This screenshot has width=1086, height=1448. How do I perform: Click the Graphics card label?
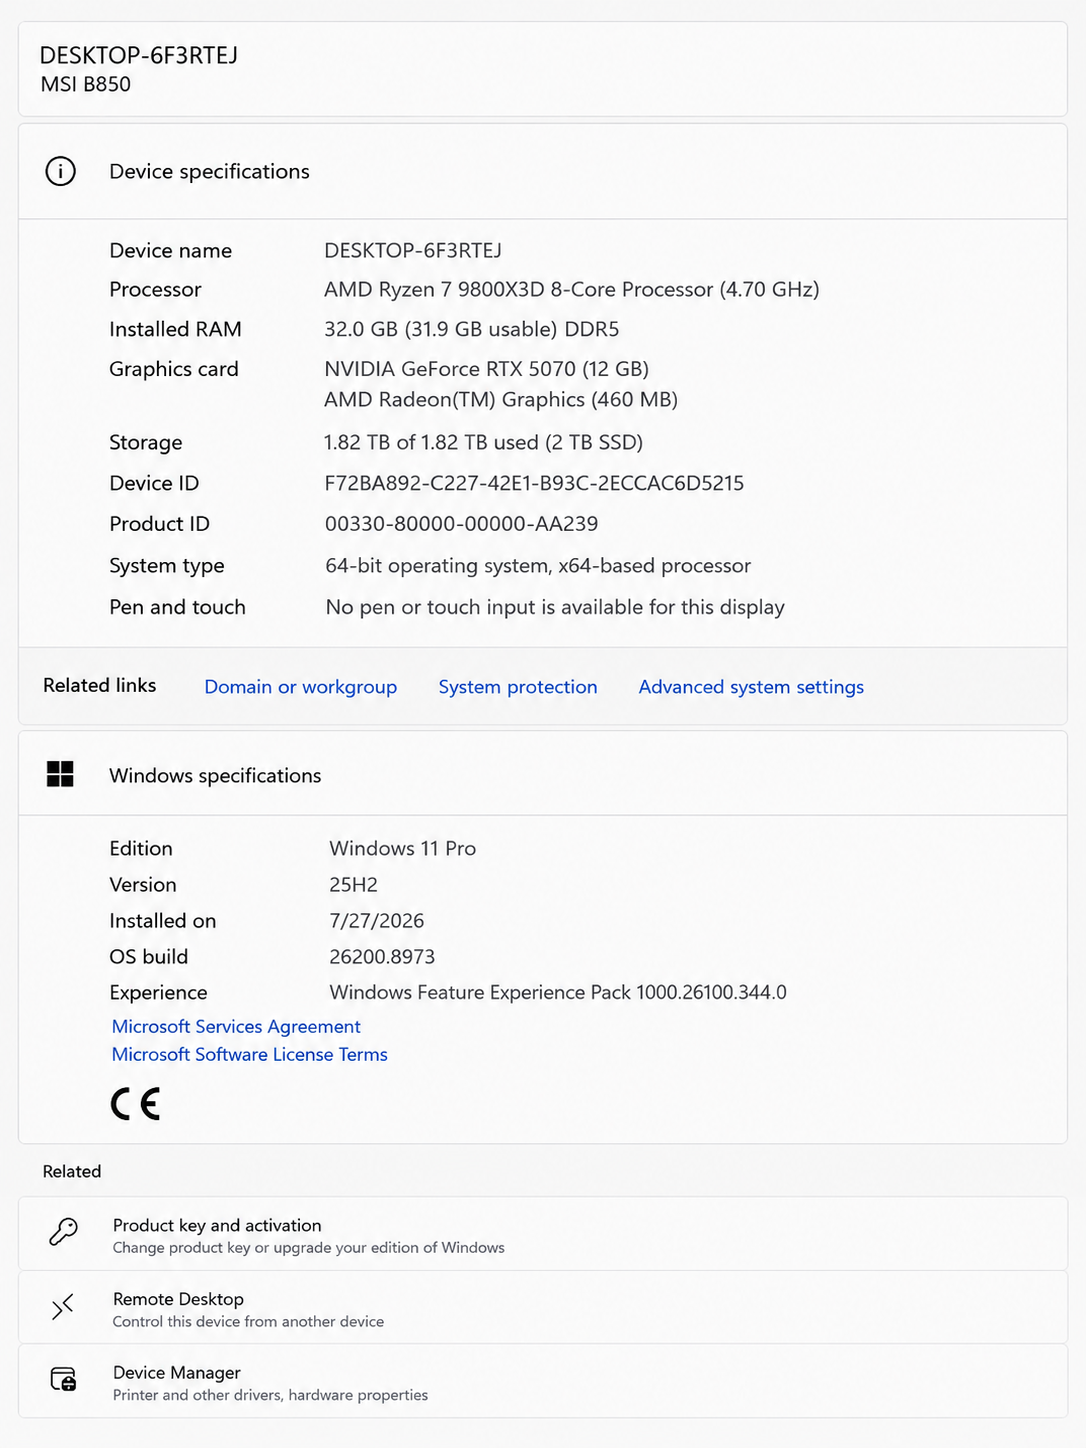(174, 369)
